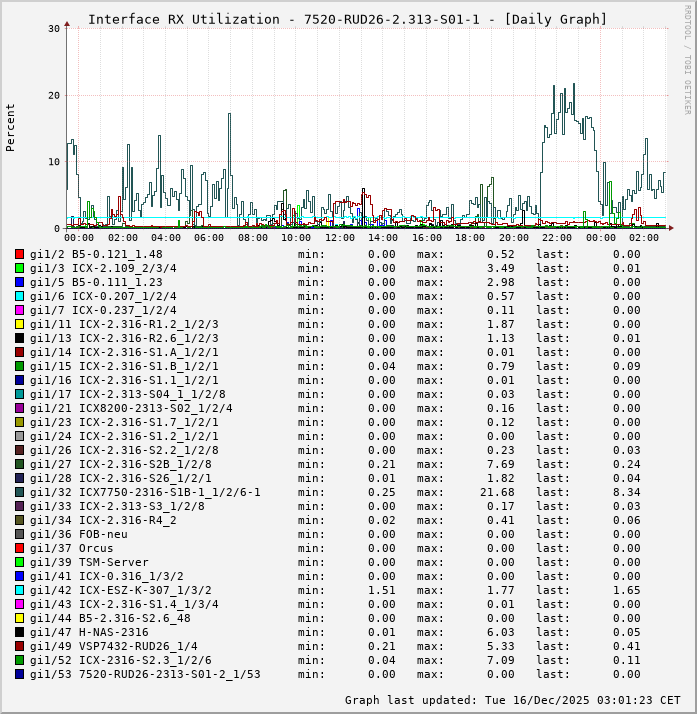Screen dimensions: 697x714
Task: Click the red swatch for gi1/2 B5-0.121_1.48
Action: 19,254
